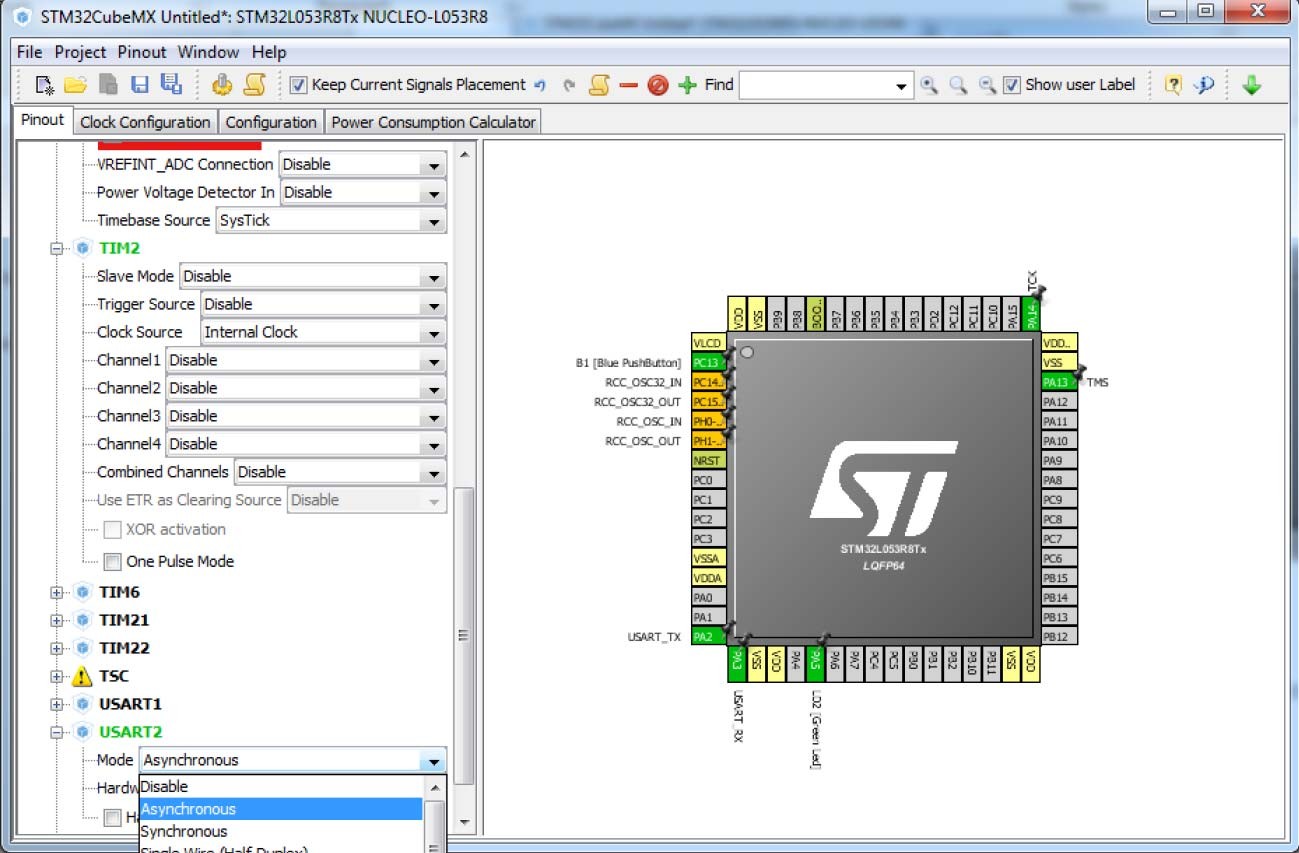
Task: Select Disable in the Mode list
Action: tap(281, 787)
